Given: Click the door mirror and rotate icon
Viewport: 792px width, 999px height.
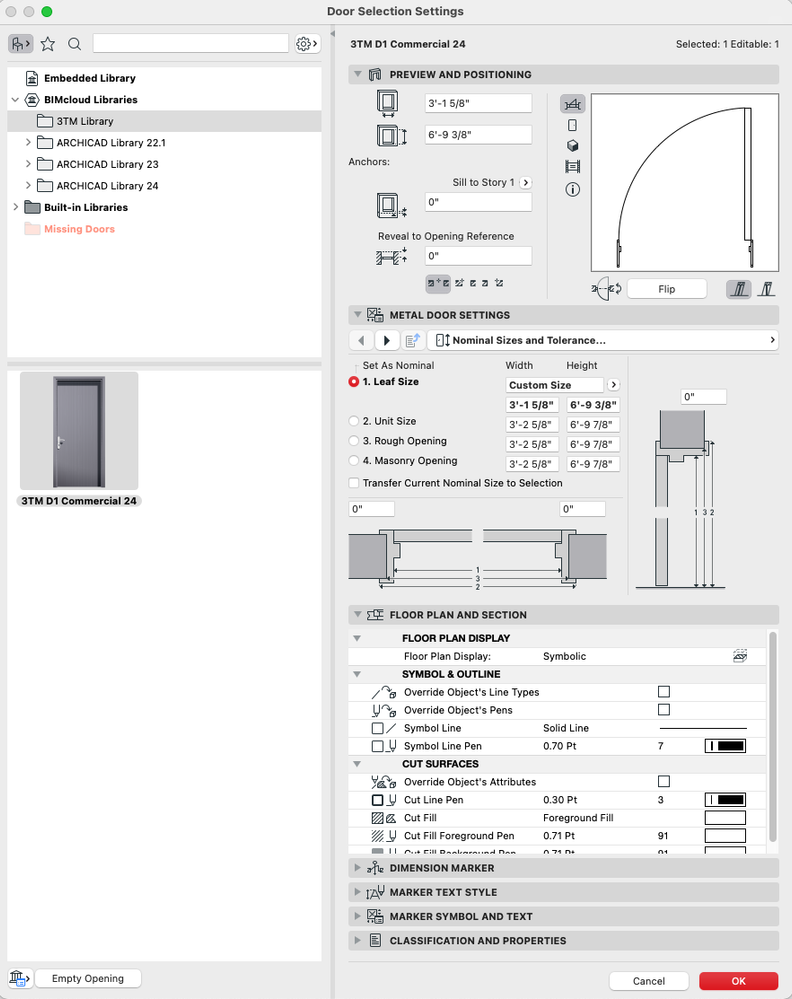Looking at the screenshot, I should pos(607,289).
